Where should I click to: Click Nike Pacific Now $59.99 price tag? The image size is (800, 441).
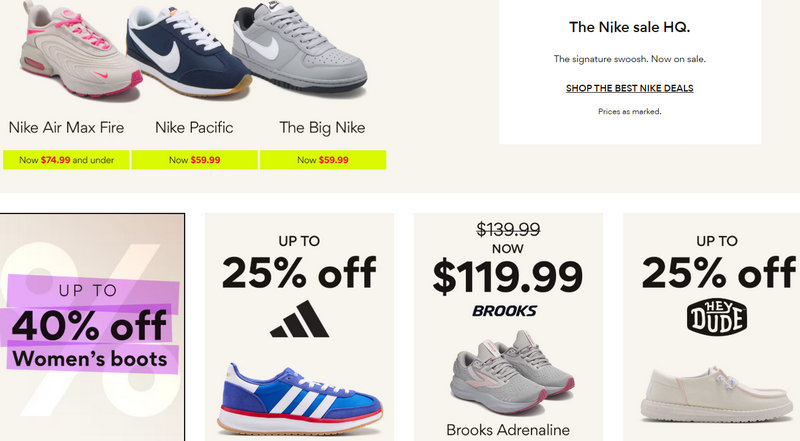pos(194,160)
